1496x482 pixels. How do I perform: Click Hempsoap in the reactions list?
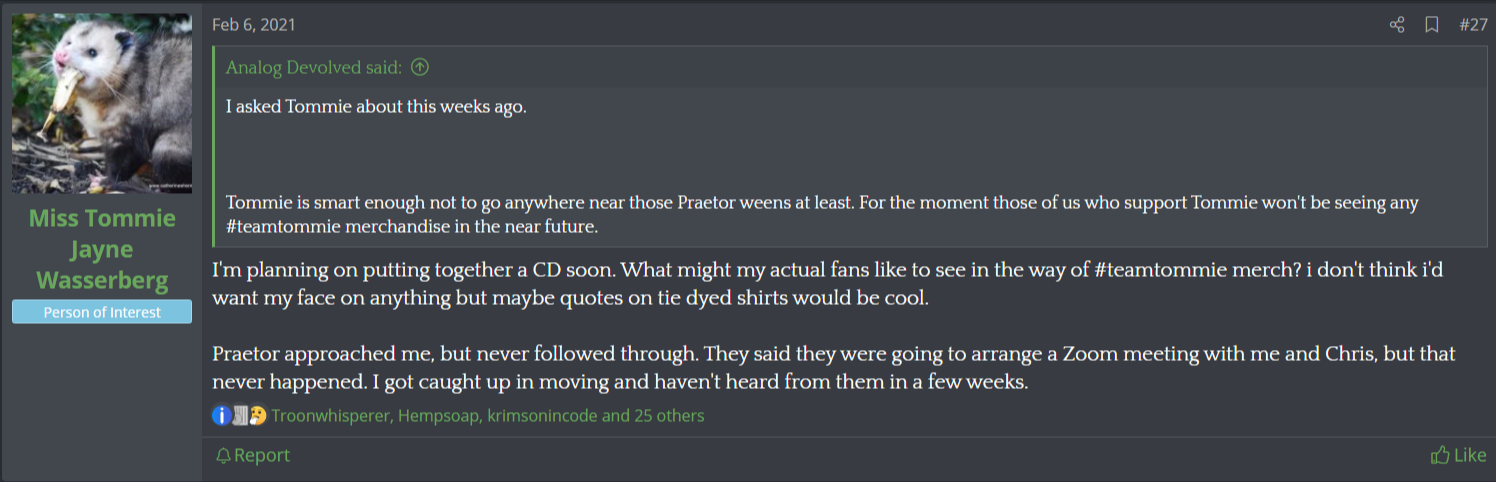pyautogui.click(x=438, y=415)
